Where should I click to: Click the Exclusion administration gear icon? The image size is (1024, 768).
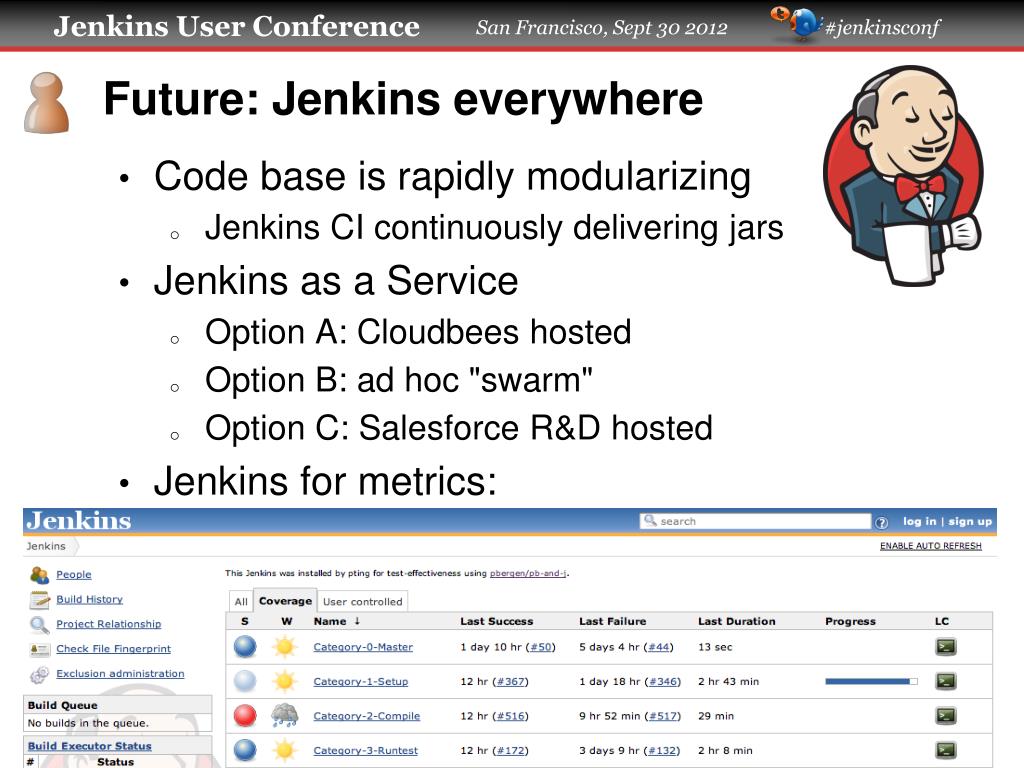(39, 674)
